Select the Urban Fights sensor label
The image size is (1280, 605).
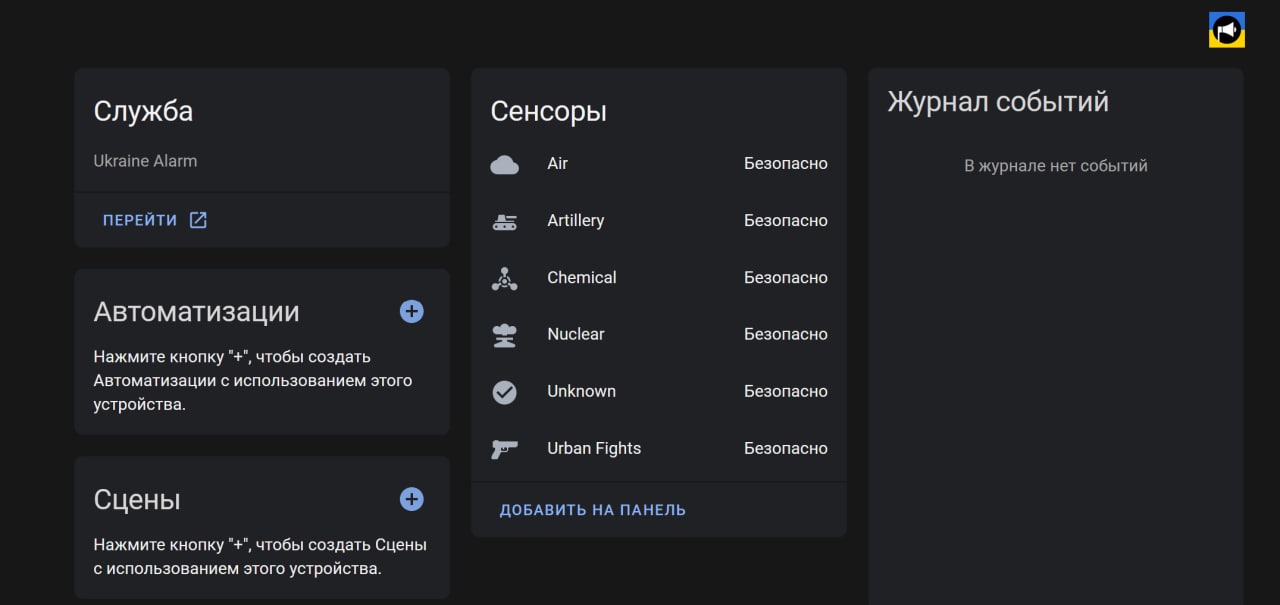594,449
